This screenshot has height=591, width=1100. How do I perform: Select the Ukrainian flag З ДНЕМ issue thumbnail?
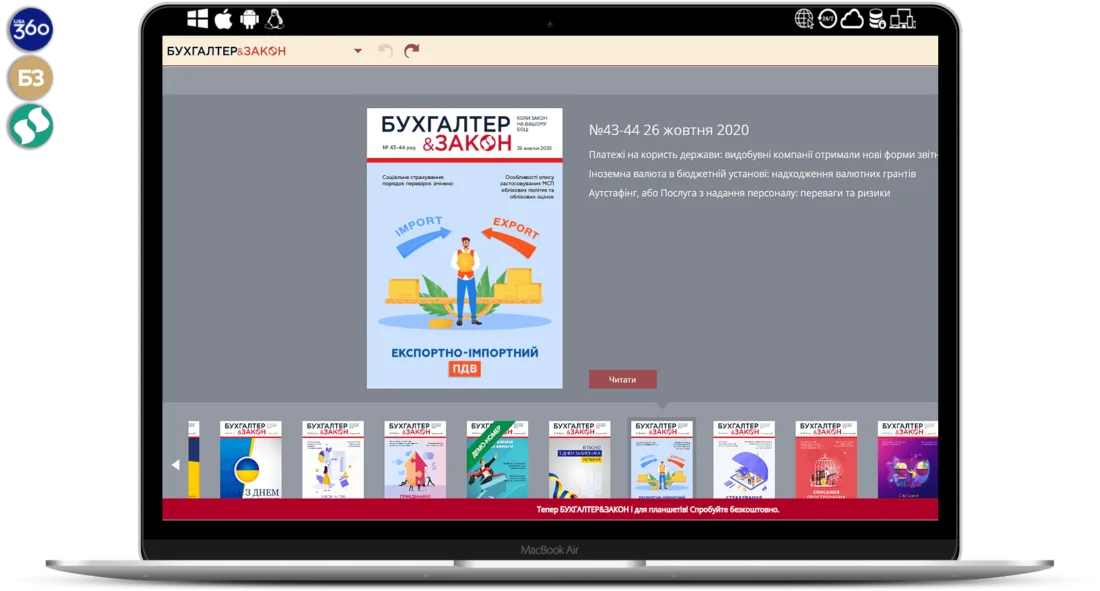250,460
